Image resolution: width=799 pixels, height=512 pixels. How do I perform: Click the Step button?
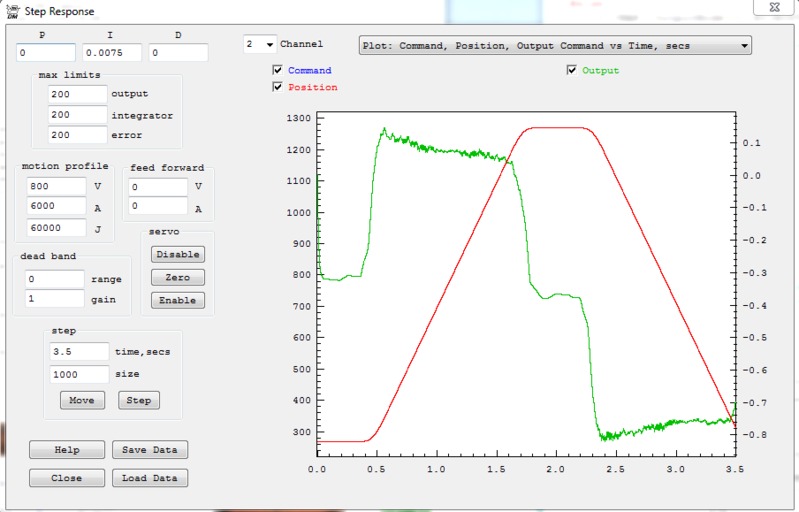139,400
